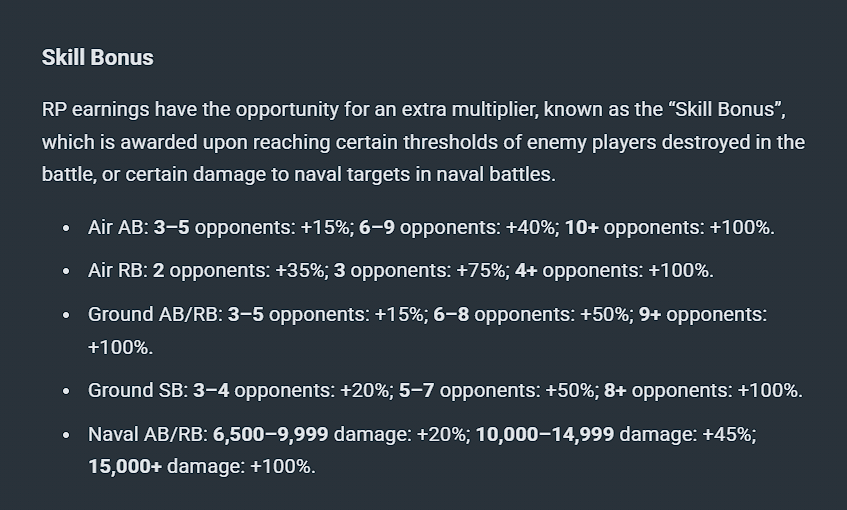Click bold "6–9" in Air AB line
This screenshot has width=847, height=510.
[x=376, y=227]
